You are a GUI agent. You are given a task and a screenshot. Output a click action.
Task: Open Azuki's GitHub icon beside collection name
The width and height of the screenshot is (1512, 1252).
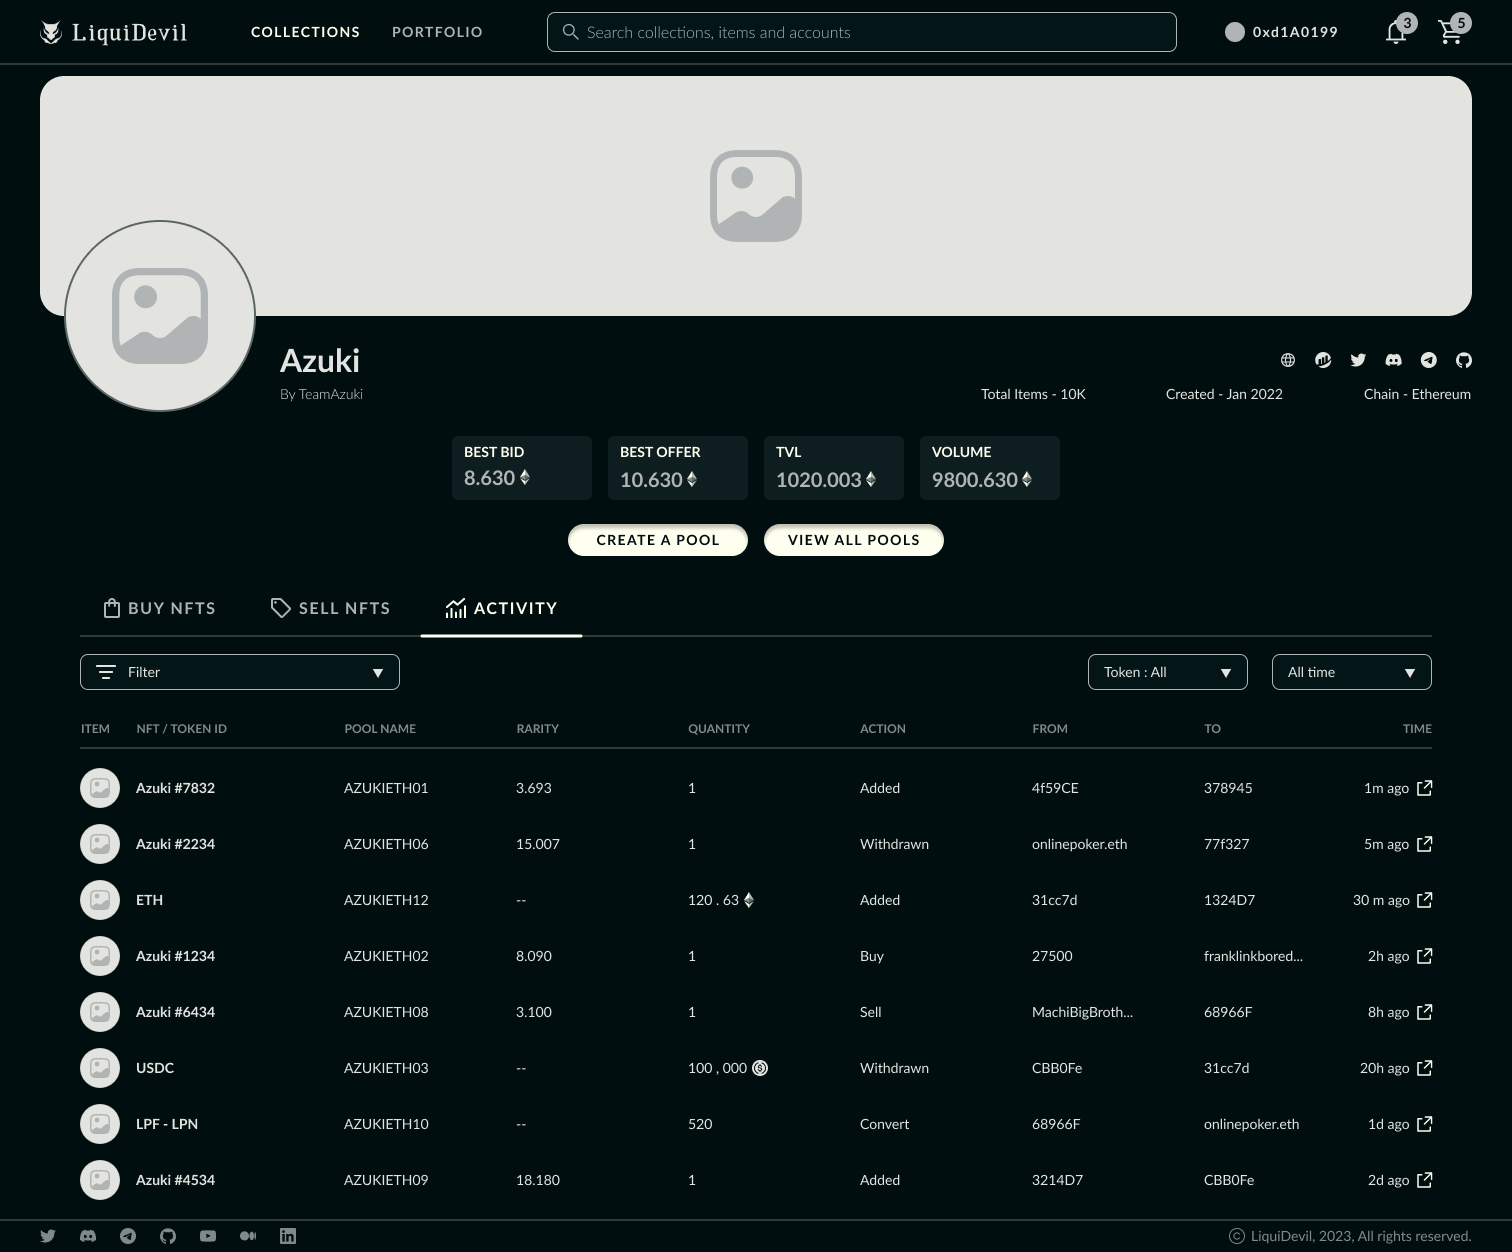click(x=1464, y=360)
